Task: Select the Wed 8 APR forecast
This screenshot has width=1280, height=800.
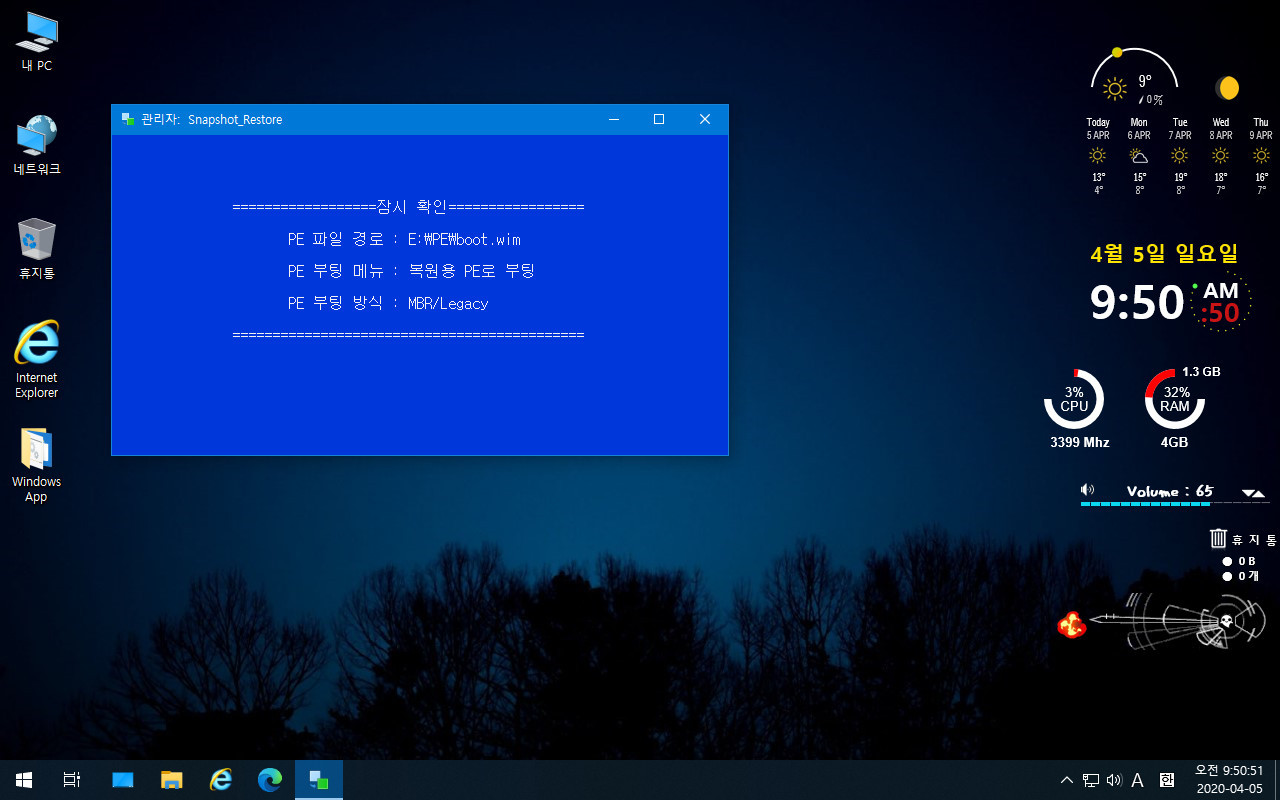Action: tap(1221, 156)
